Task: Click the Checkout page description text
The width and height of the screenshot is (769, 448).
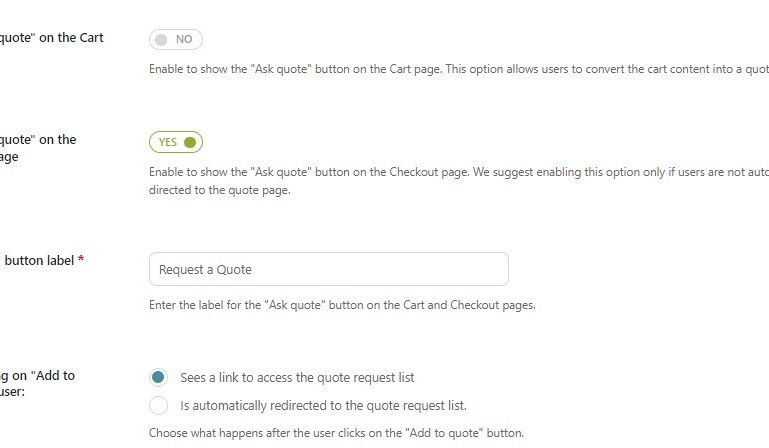Action: (x=459, y=181)
